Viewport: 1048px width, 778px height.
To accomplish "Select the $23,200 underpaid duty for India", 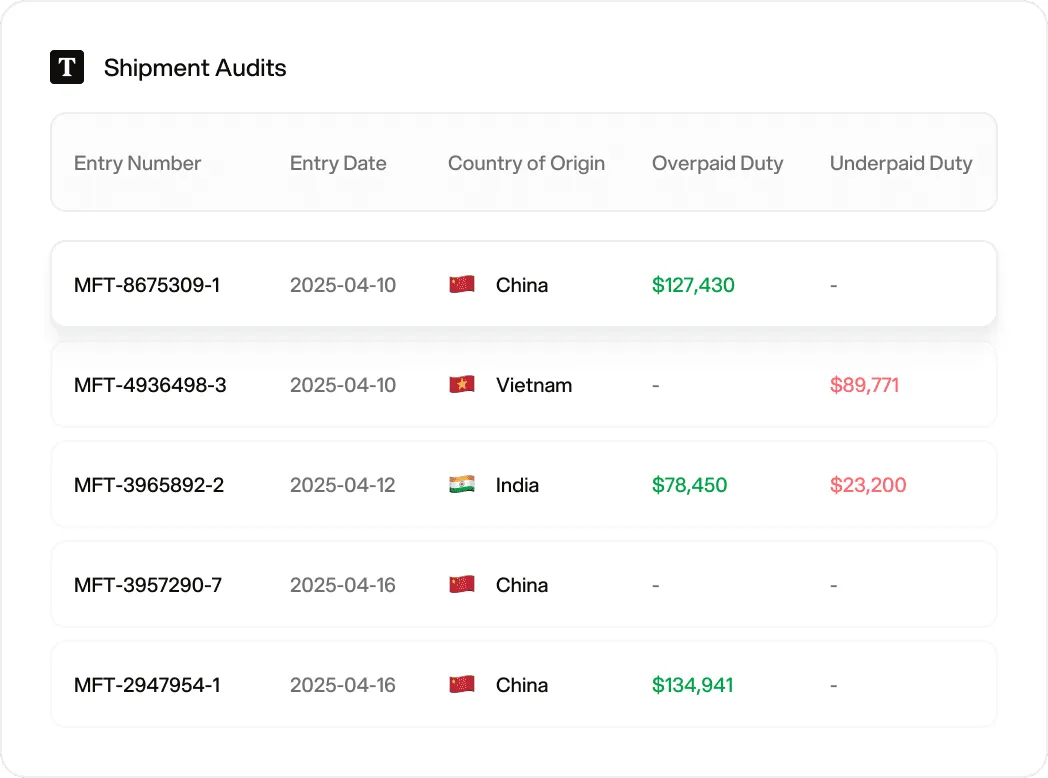I will tap(868, 485).
